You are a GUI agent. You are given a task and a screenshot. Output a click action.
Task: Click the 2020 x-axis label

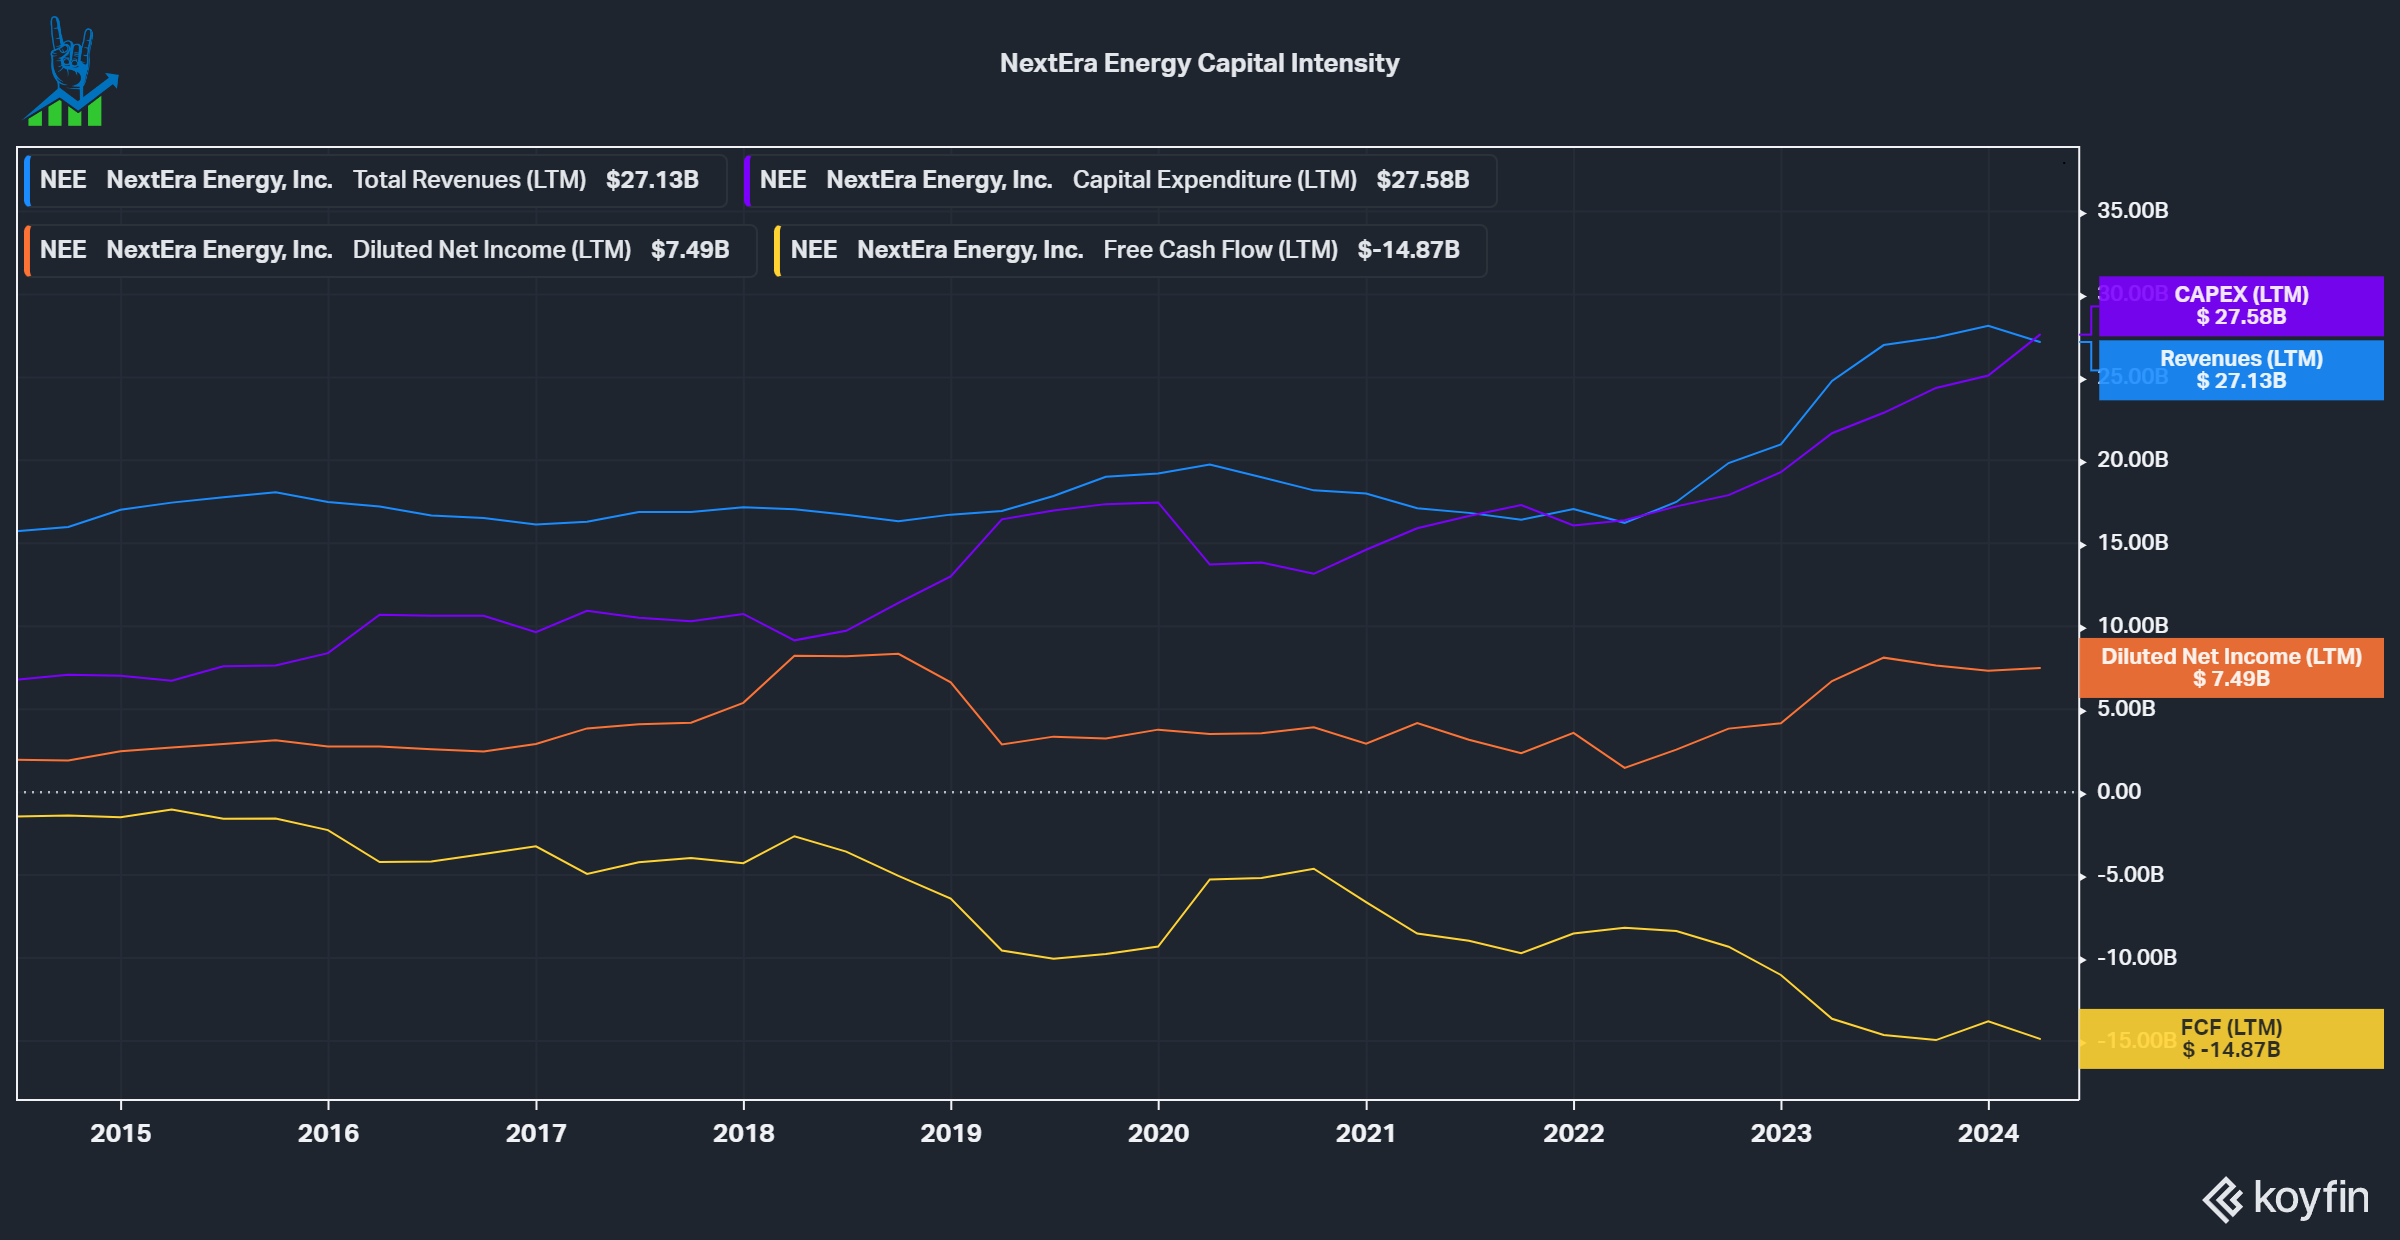[1158, 1133]
